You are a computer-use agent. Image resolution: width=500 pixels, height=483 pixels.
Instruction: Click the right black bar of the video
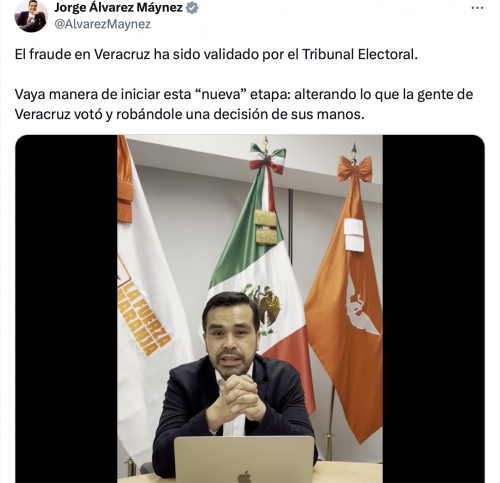(433, 309)
